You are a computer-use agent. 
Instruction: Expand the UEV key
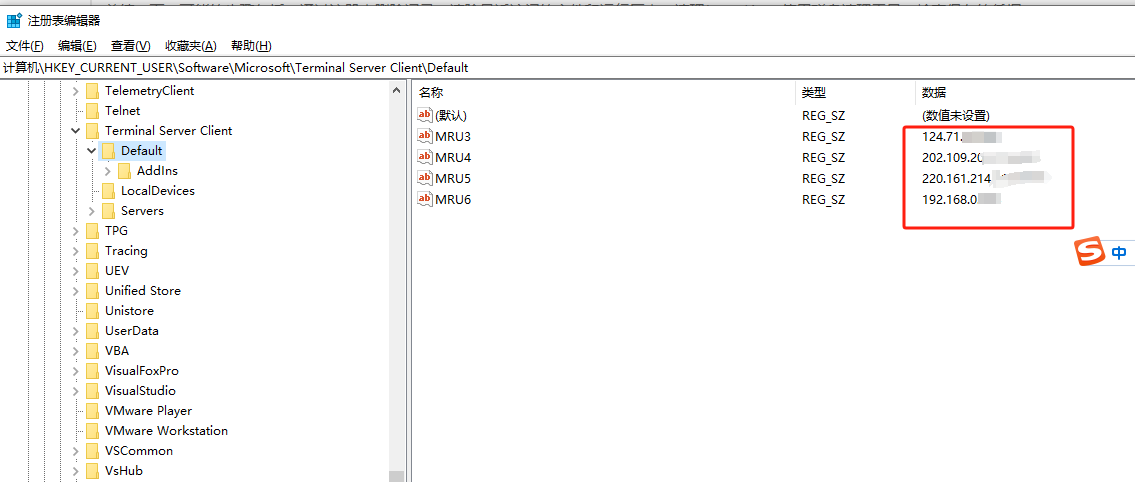(75, 271)
